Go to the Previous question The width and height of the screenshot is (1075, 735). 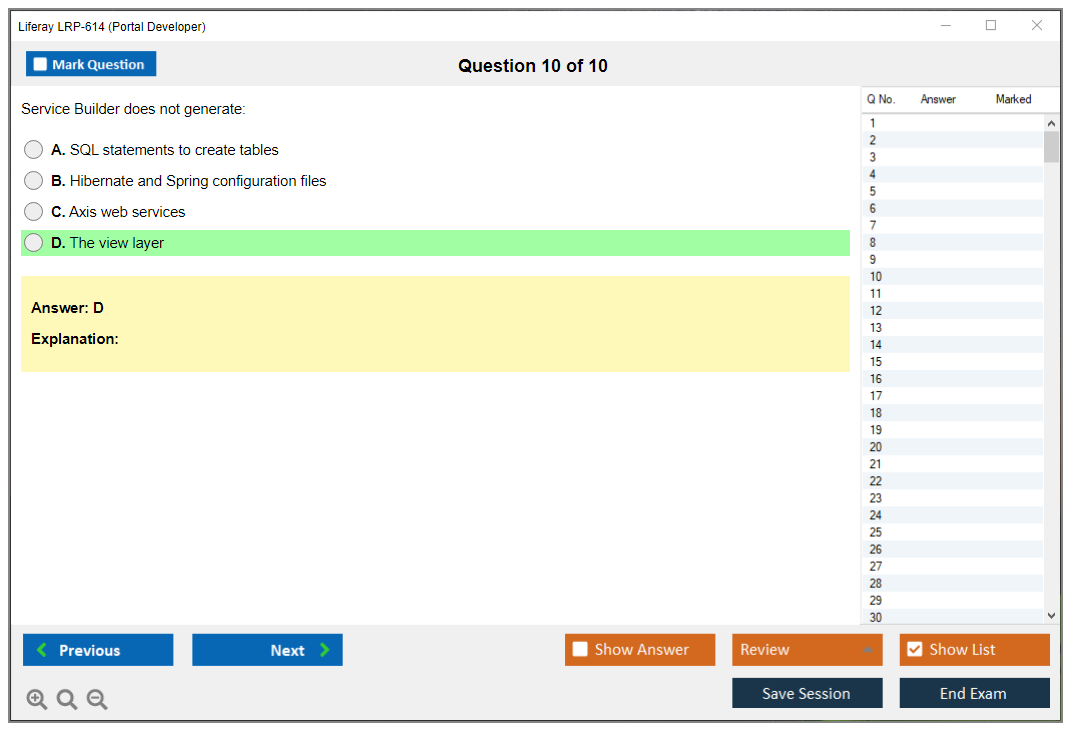tap(98, 650)
